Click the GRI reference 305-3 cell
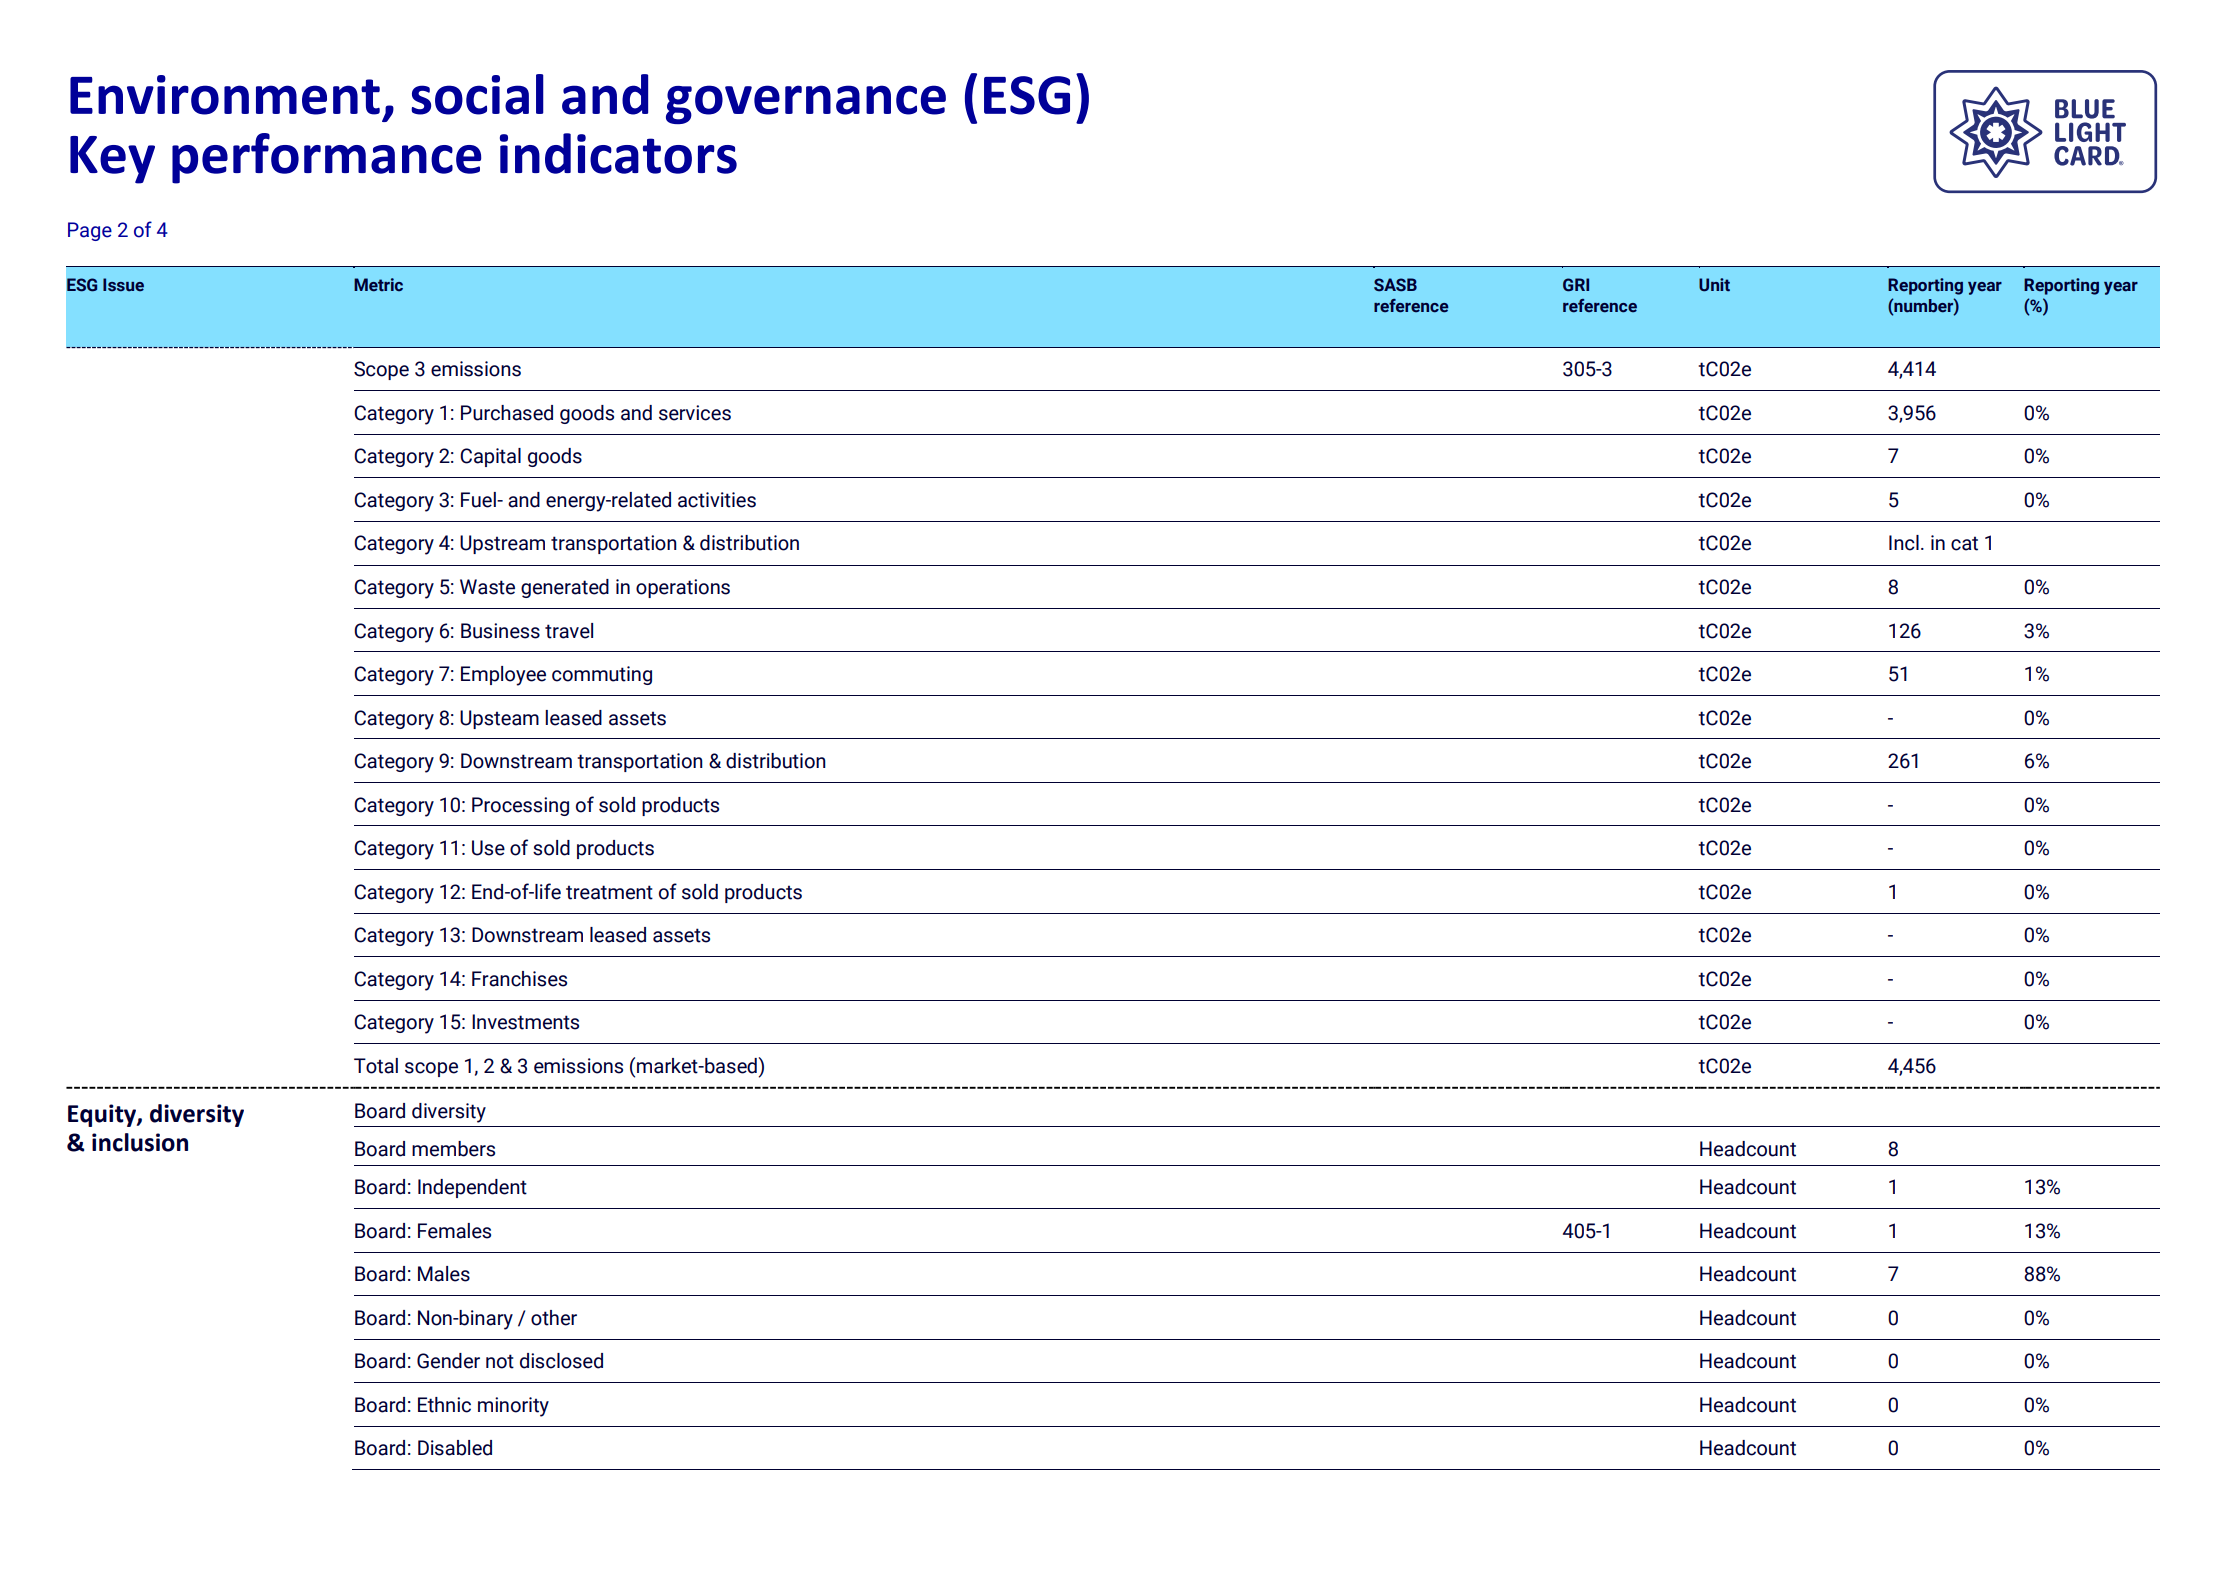2232x1578 pixels. (x=1586, y=369)
